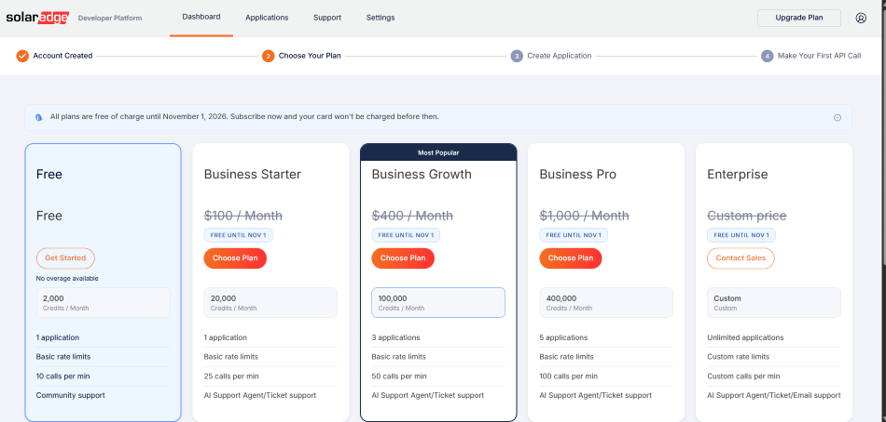The width and height of the screenshot is (886, 422).
Task: Click the 100,000 Credits / Month box
Action: [x=438, y=303]
